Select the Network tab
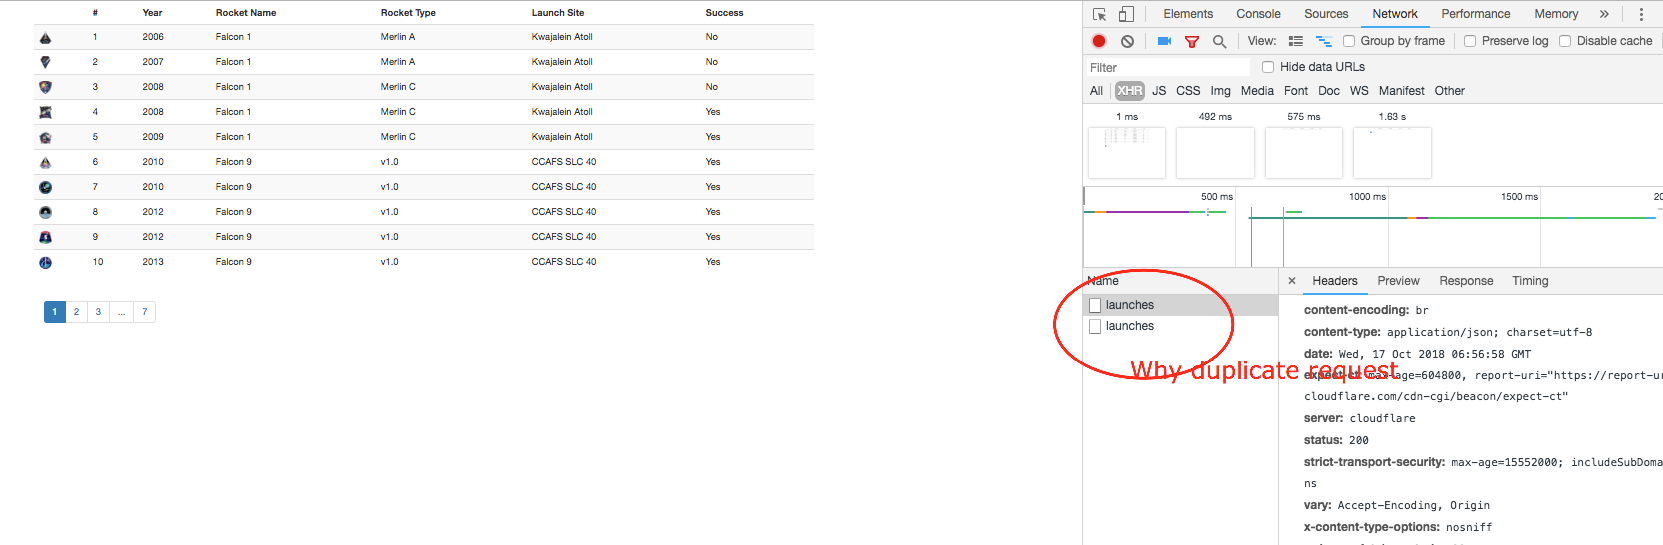This screenshot has height=545, width=1663. pos(1395,14)
